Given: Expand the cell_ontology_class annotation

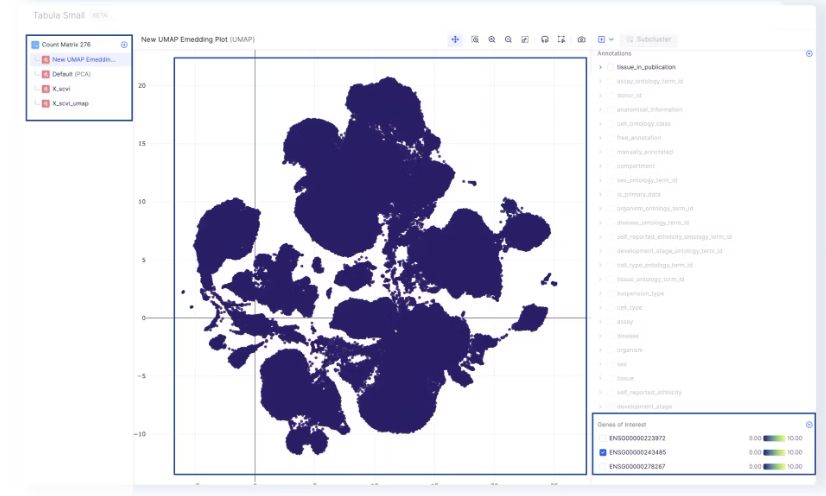Looking at the screenshot, I should [x=600, y=124].
